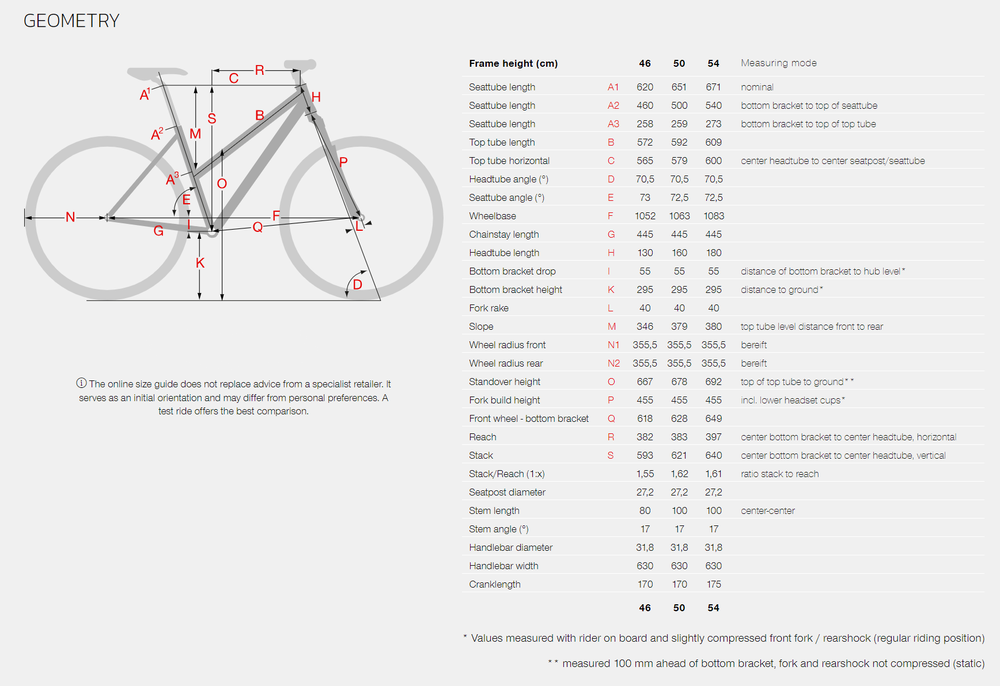This screenshot has height=686, width=1000.
Task: Click the K height label in the bike diagram
Action: click(200, 263)
